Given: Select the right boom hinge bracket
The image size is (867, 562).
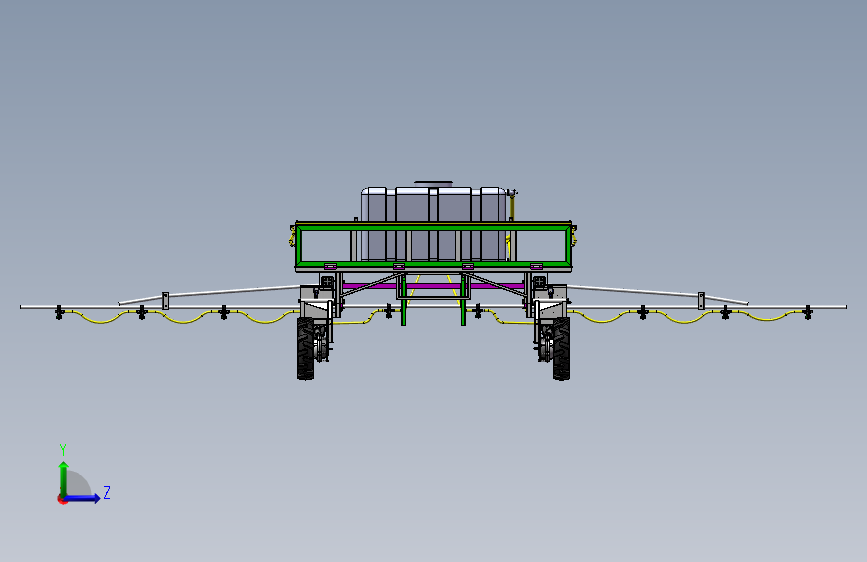Looking at the screenshot, I should tap(701, 301).
